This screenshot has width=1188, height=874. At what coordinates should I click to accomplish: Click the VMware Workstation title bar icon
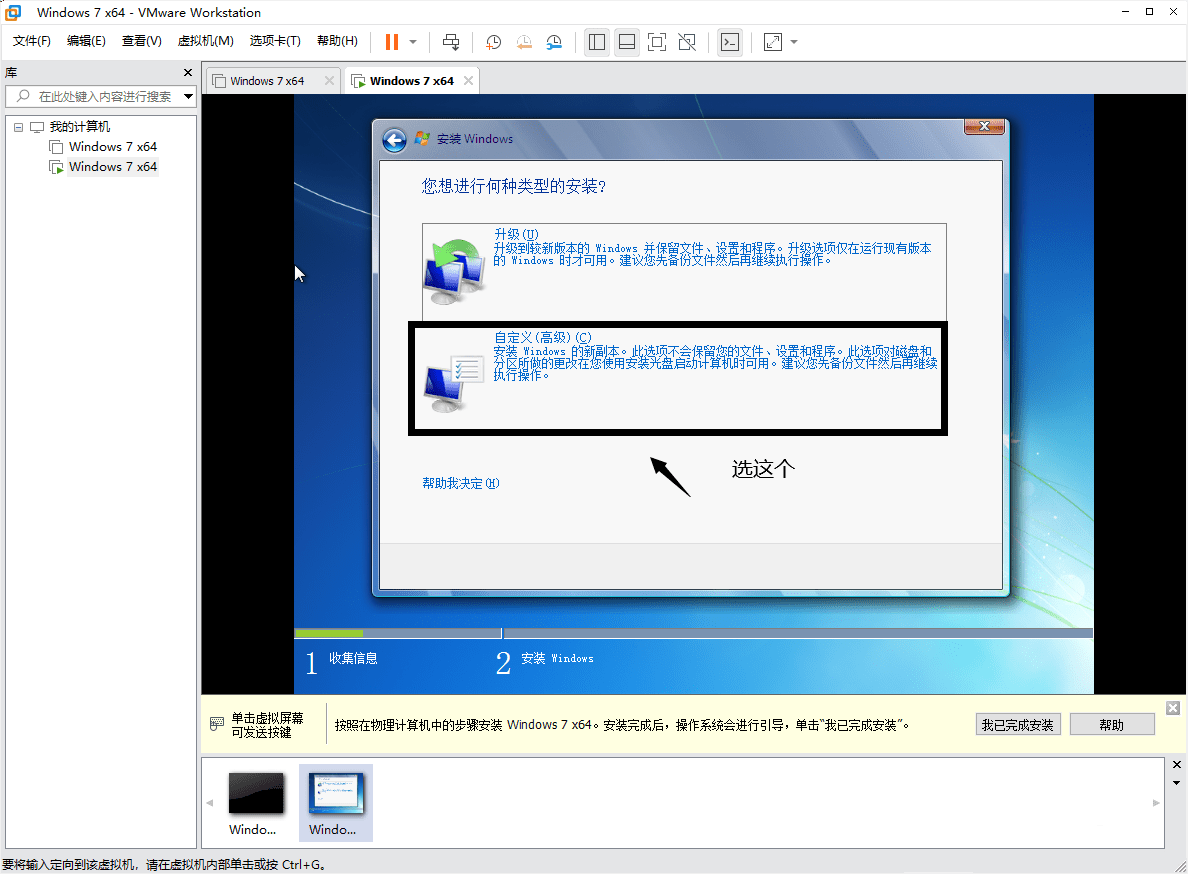pos(13,12)
